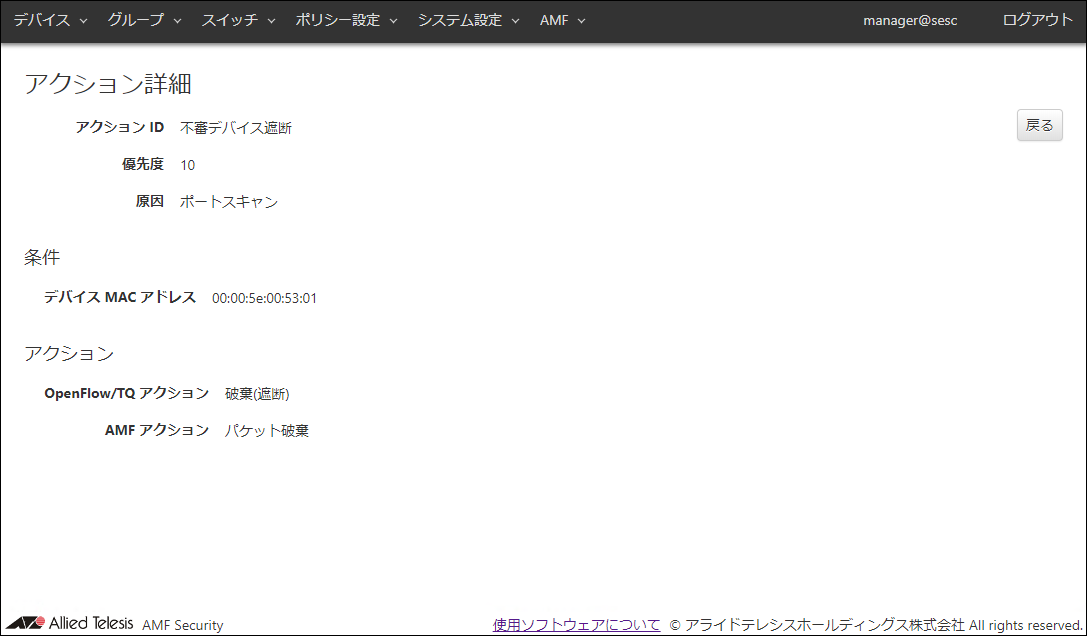Image resolution: width=1087 pixels, height=636 pixels.
Task: Select the cause text ポートスキャン
Action: pyautogui.click(x=229, y=202)
